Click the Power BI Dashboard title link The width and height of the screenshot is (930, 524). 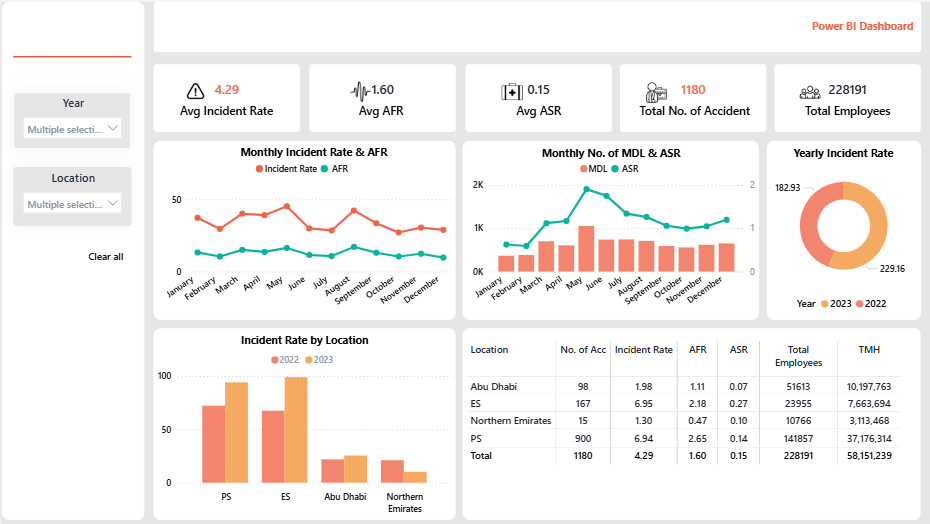tap(862, 26)
